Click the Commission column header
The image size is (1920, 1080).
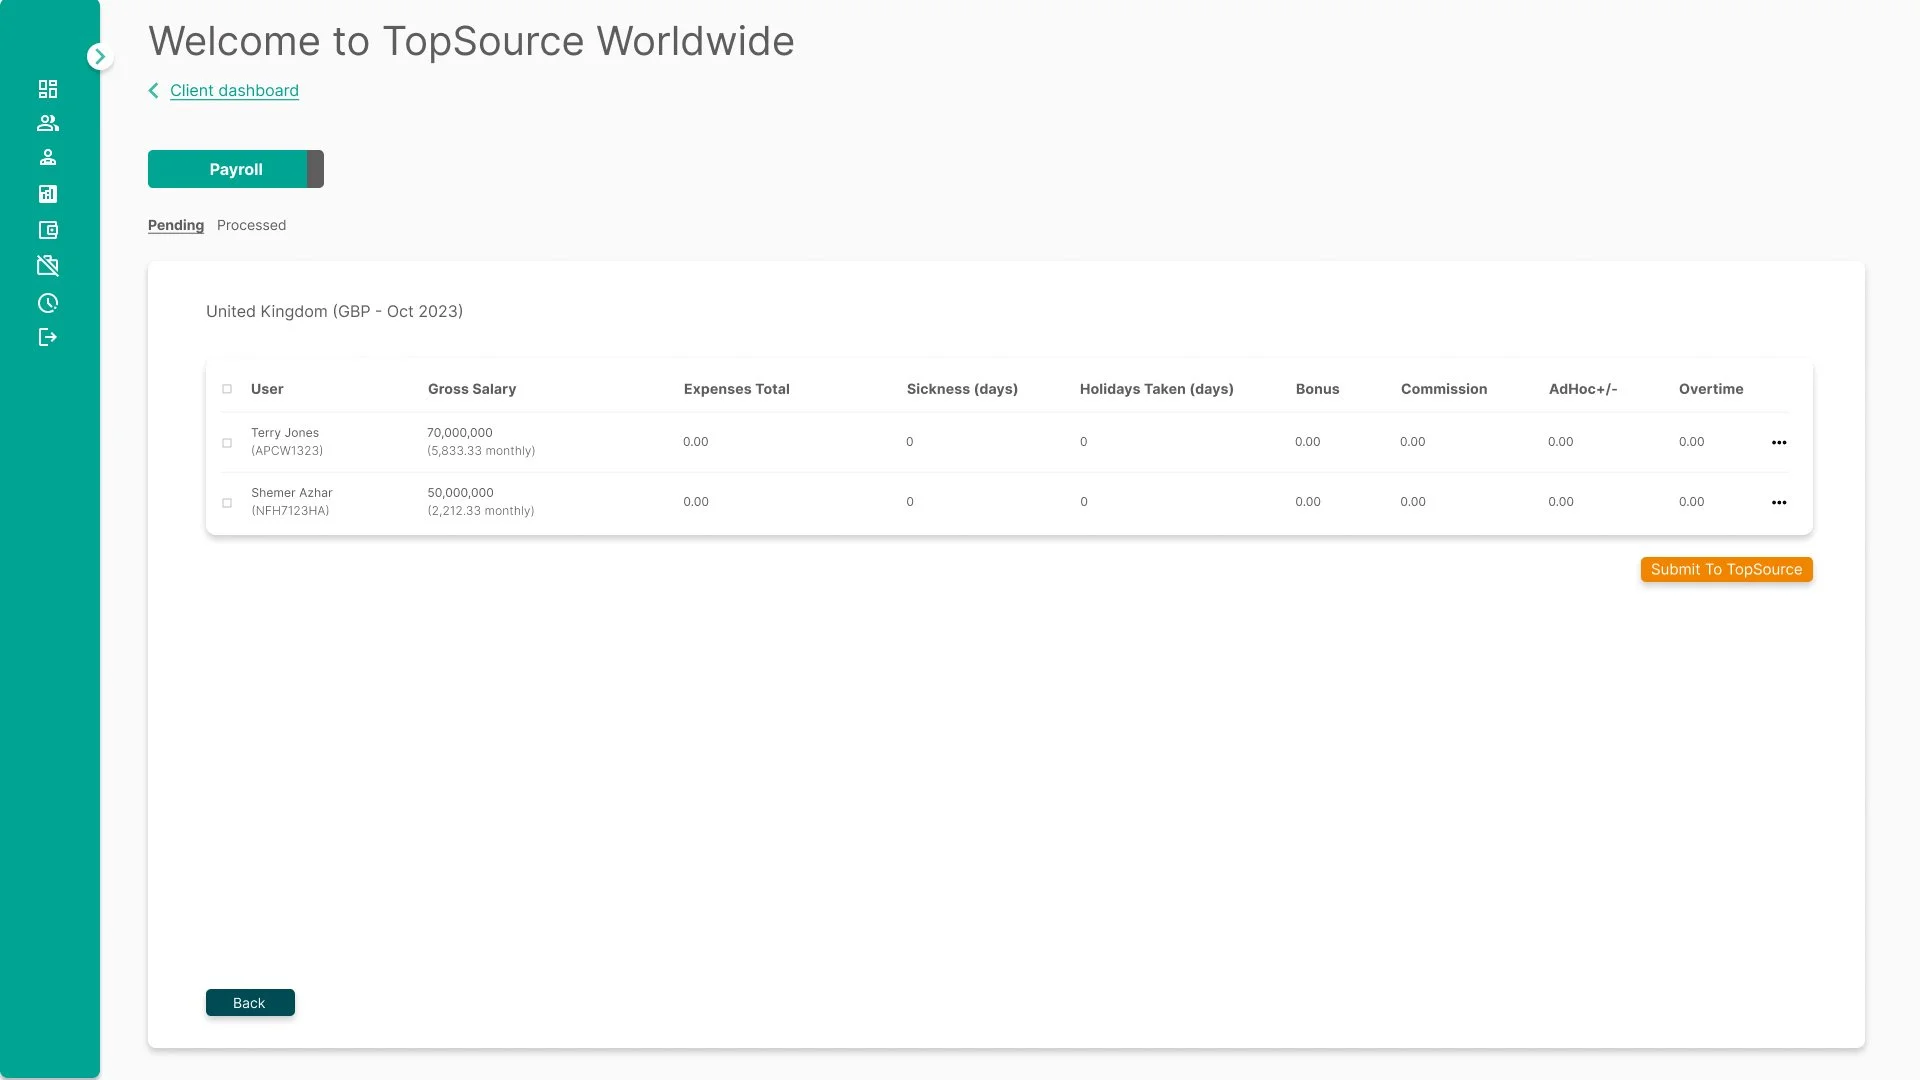1443,389
